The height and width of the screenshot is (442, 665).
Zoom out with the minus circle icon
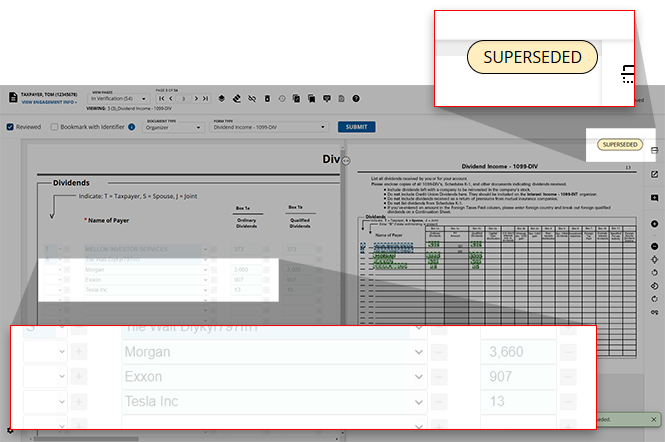654,246
